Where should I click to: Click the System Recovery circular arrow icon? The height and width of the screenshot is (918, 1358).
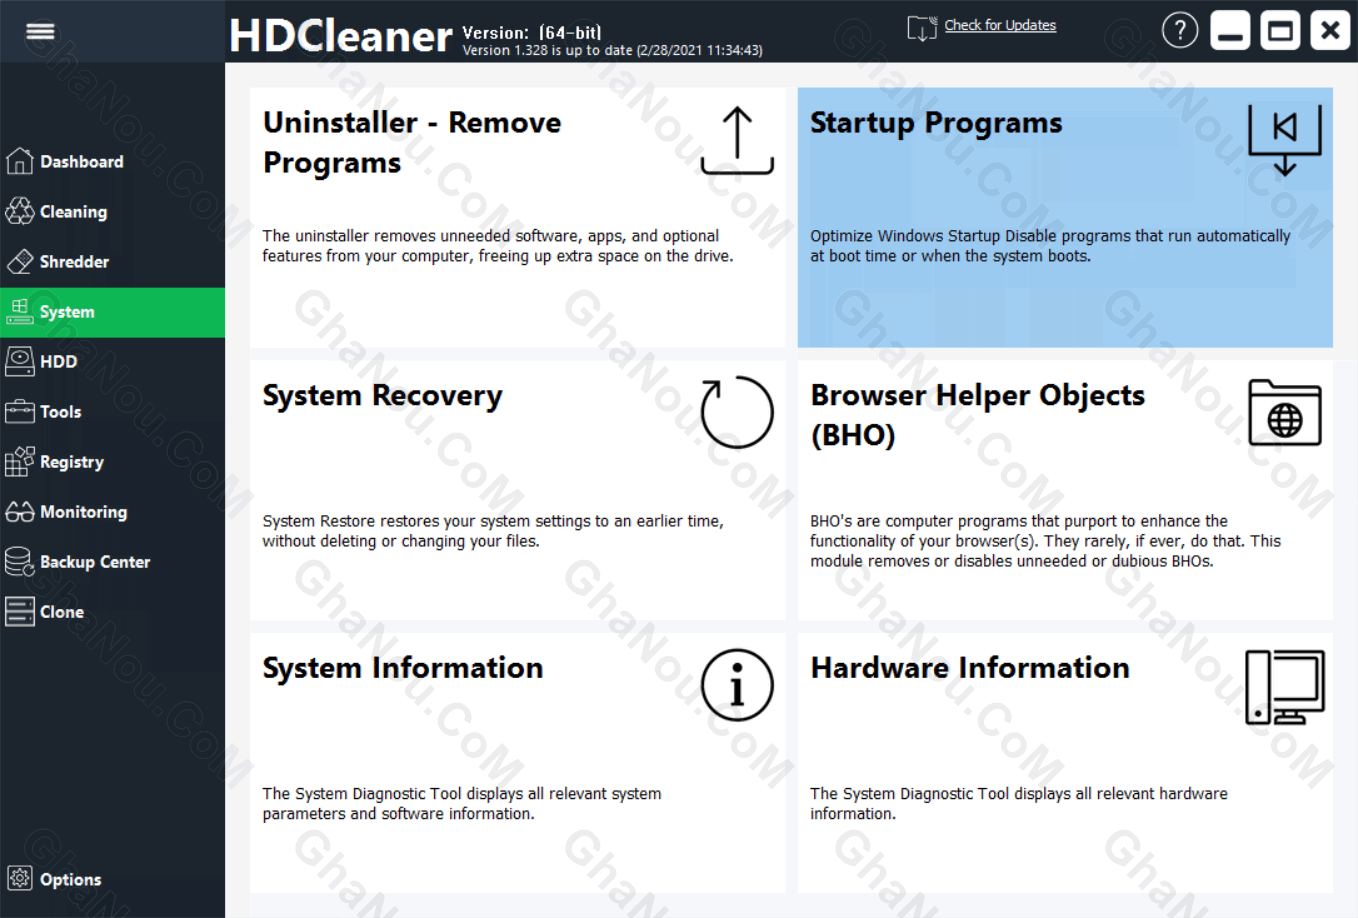[x=737, y=412]
